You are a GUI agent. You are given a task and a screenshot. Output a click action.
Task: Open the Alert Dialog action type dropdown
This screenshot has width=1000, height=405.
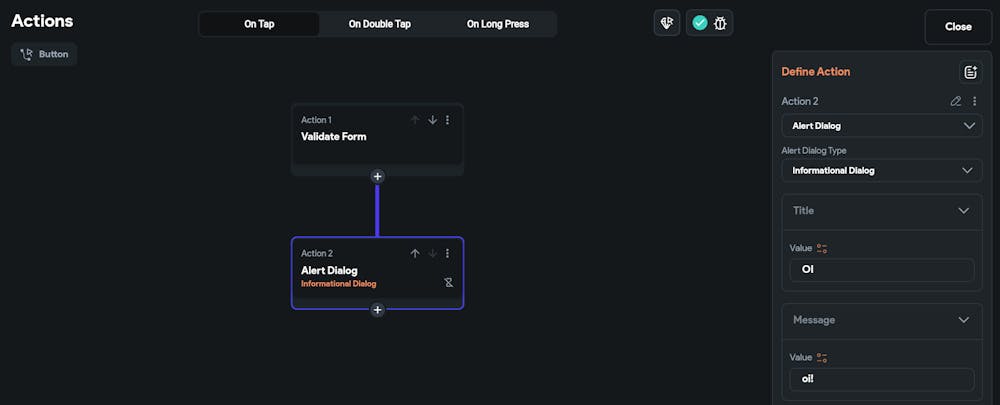click(881, 126)
